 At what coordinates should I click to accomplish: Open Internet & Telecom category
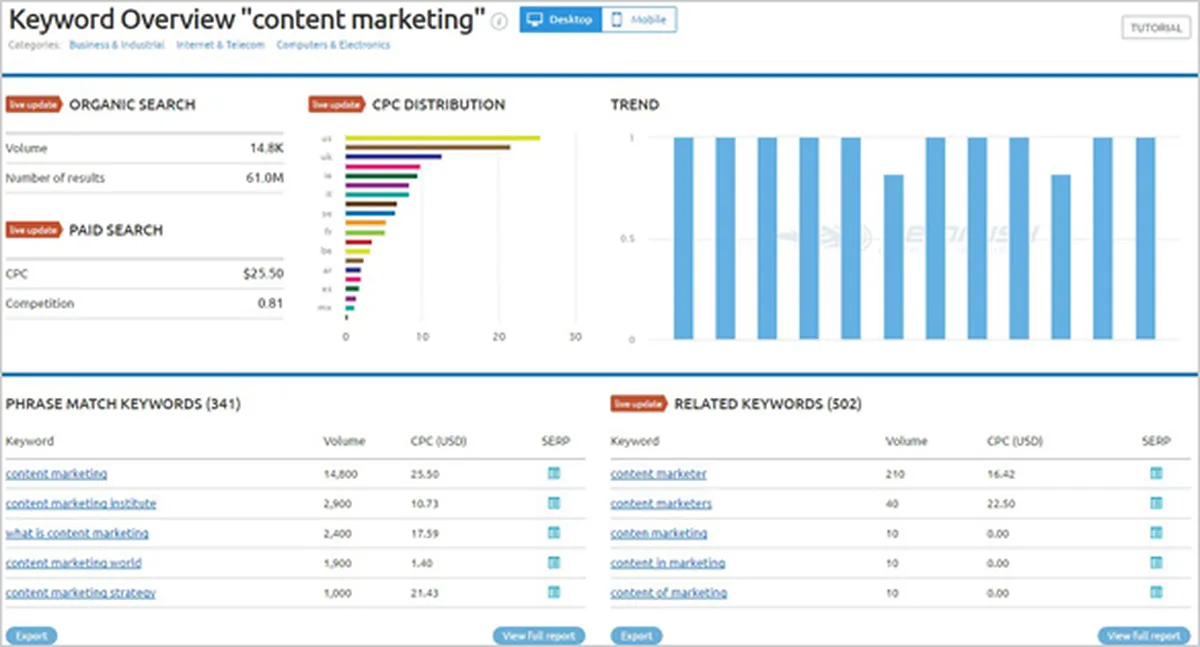click(220, 45)
